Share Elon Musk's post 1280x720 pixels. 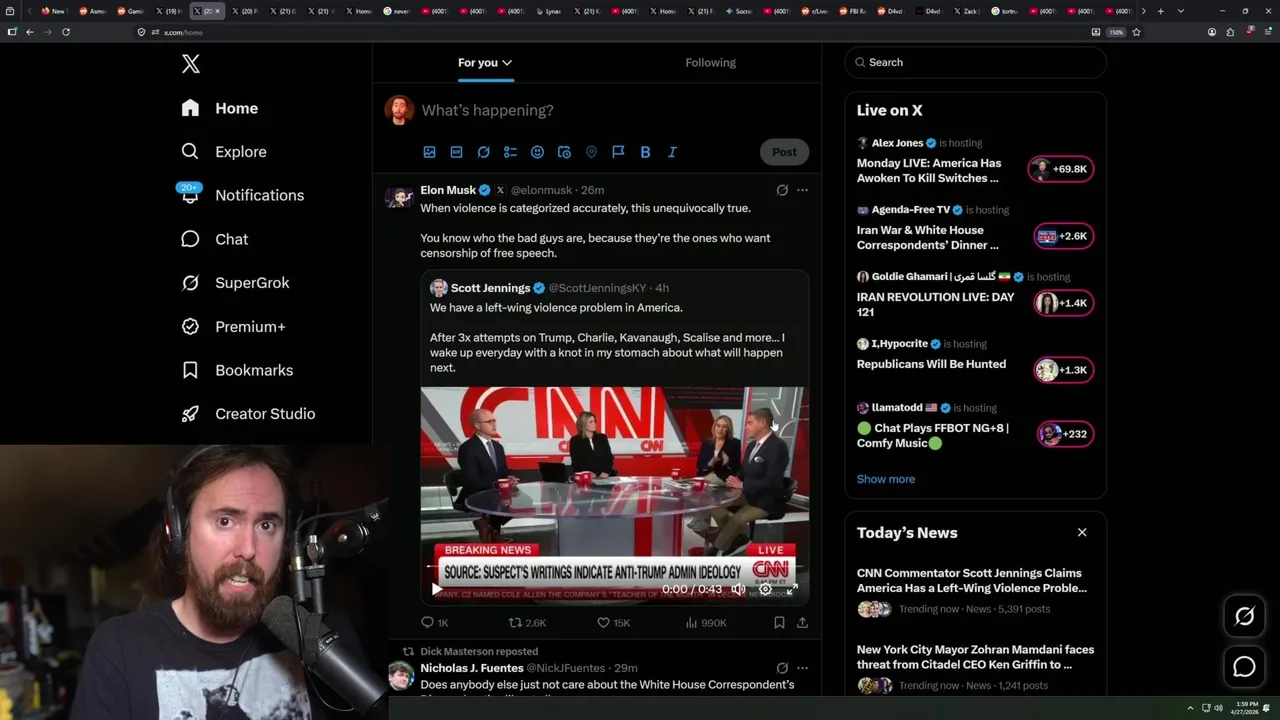(x=802, y=623)
